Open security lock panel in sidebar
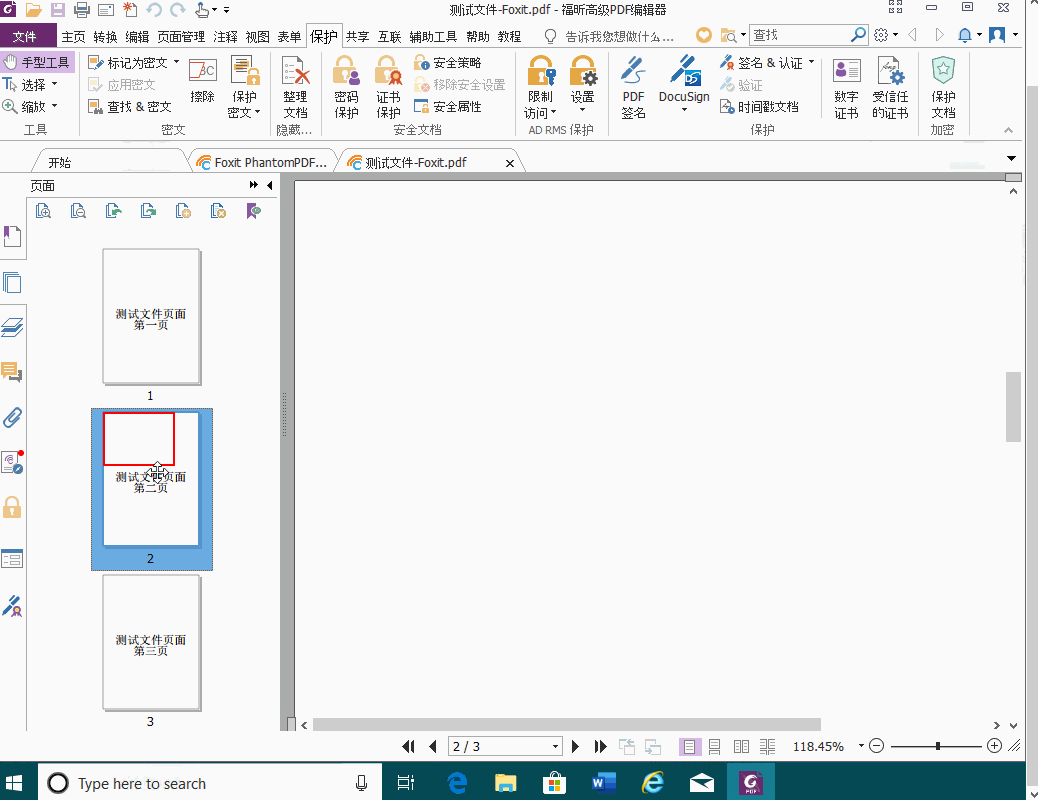Viewport: 1038px width, 800px height. (x=12, y=507)
